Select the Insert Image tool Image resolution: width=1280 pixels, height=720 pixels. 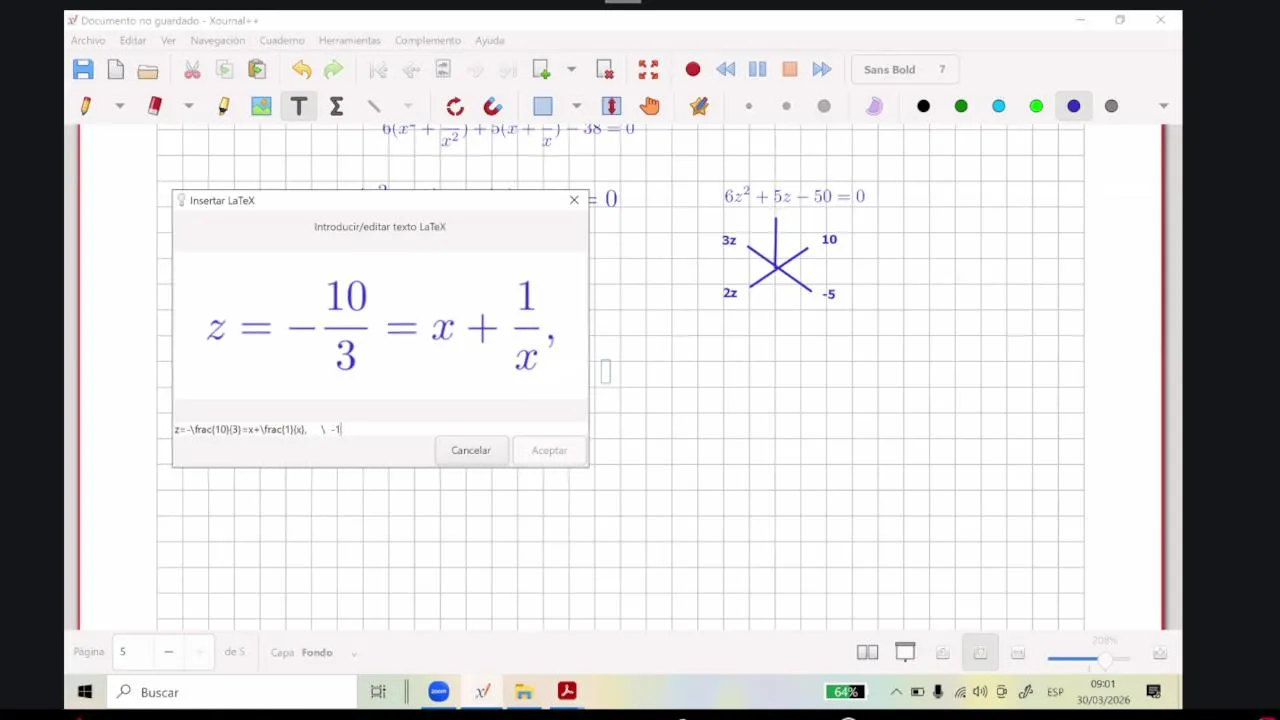pos(261,106)
